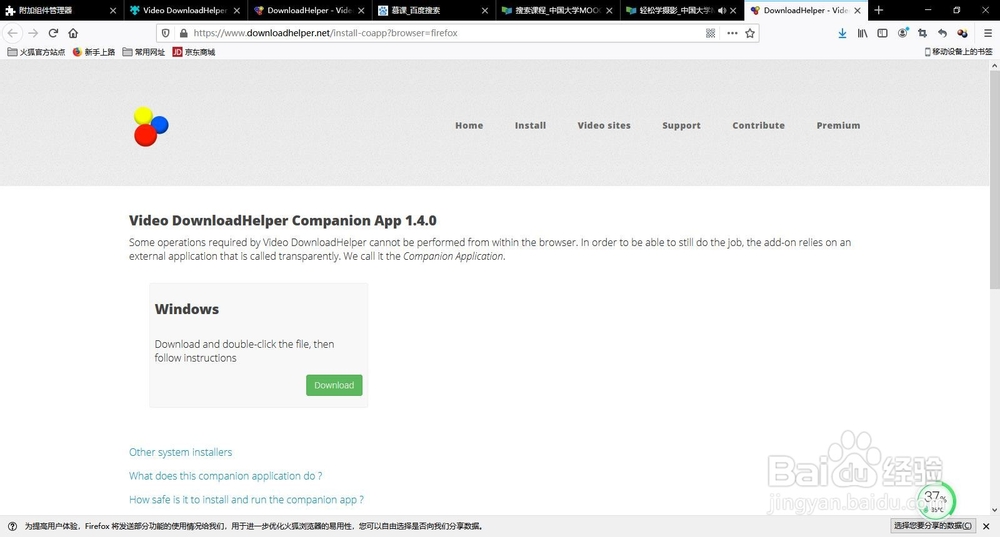Open Other system installers link

tap(180, 452)
